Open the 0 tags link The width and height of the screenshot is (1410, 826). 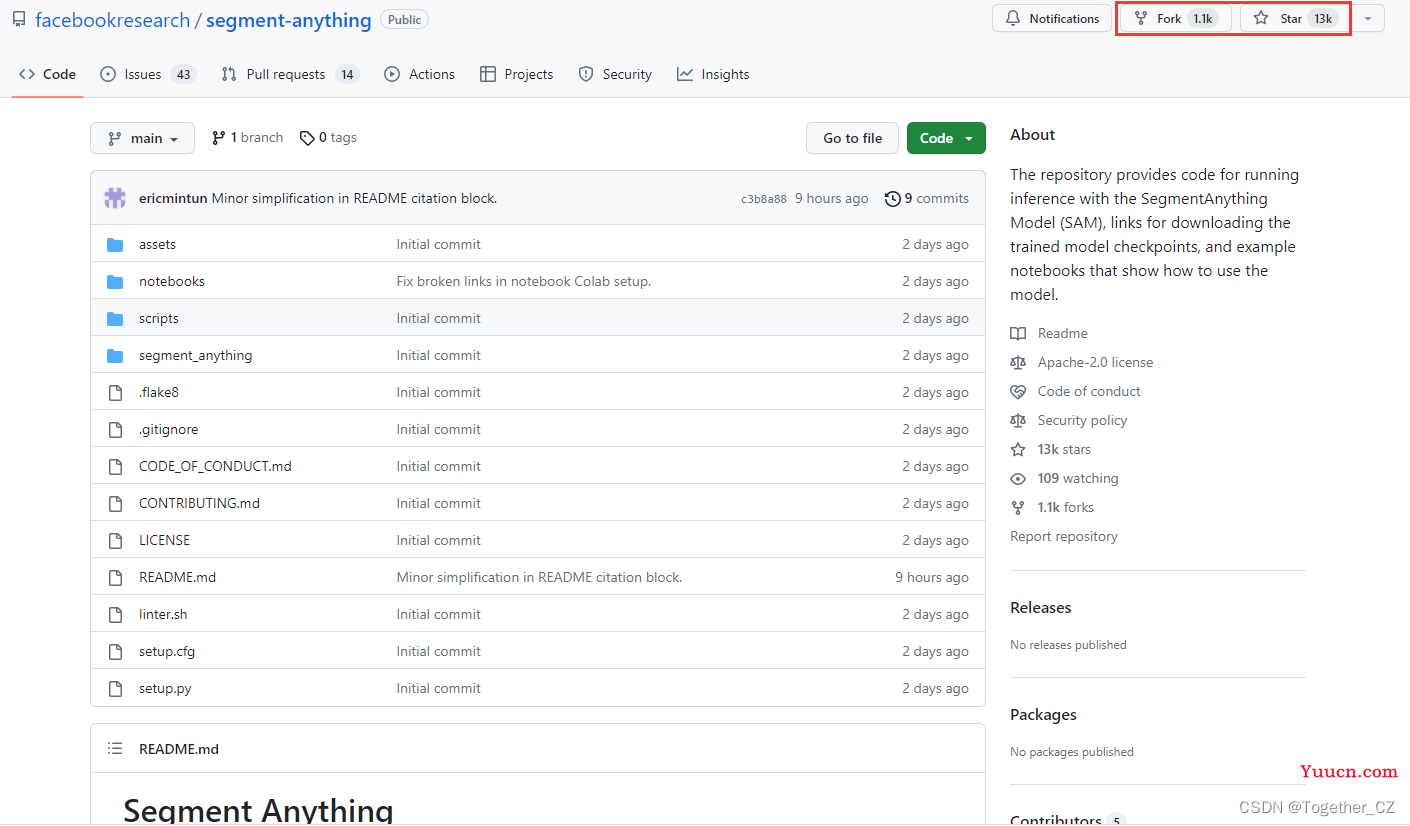pos(328,138)
